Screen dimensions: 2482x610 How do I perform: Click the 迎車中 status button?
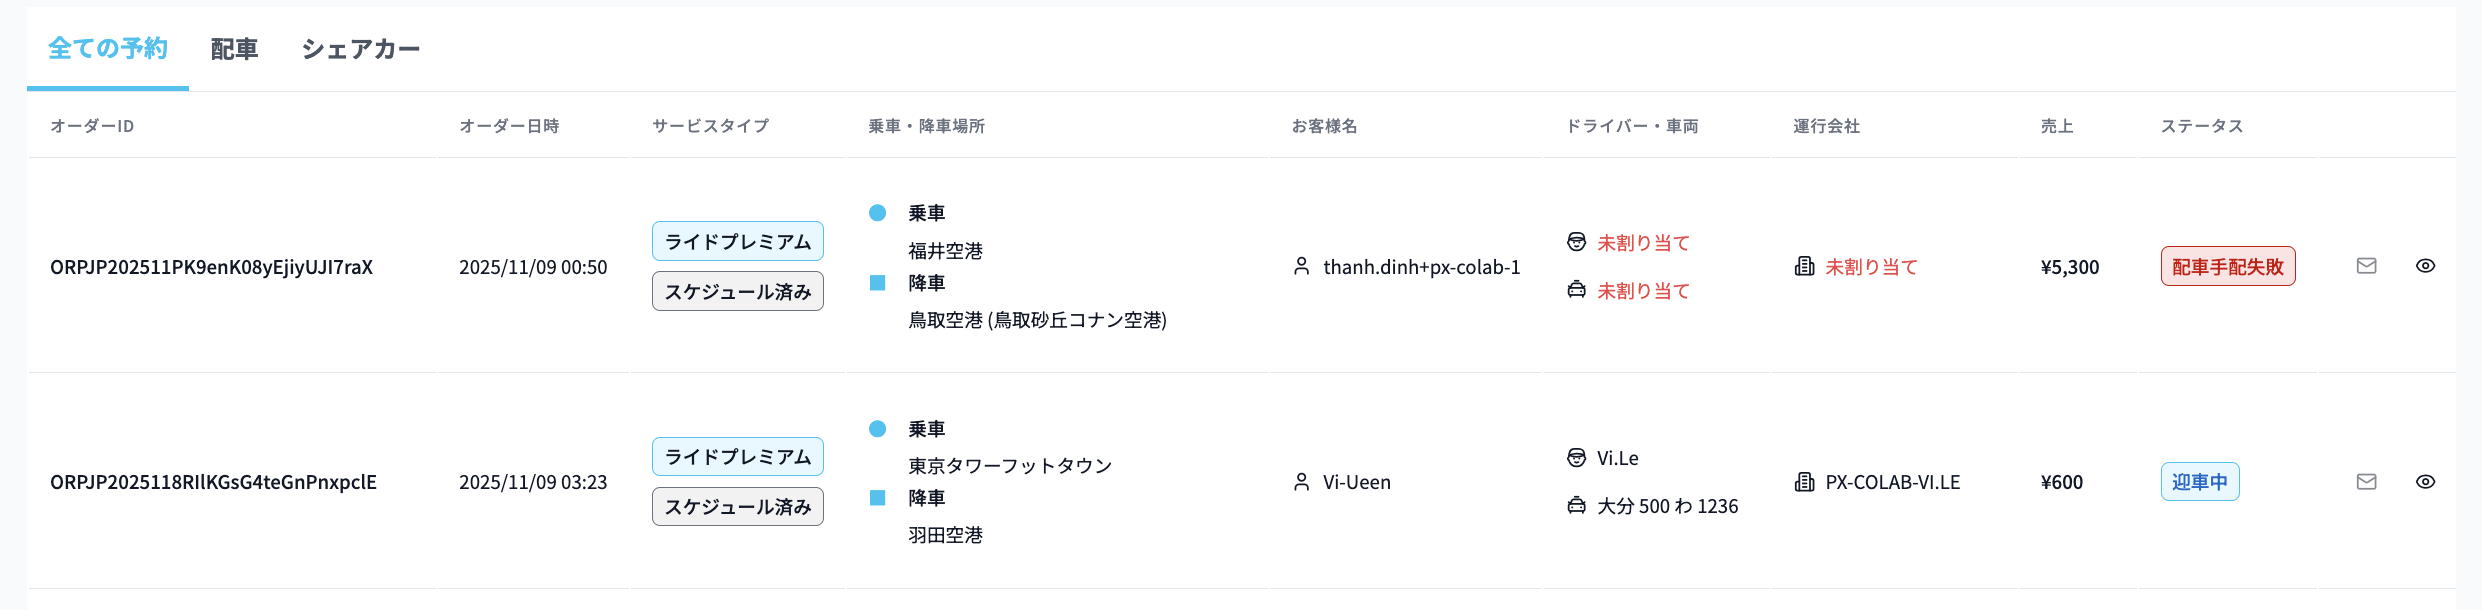pos(2200,481)
